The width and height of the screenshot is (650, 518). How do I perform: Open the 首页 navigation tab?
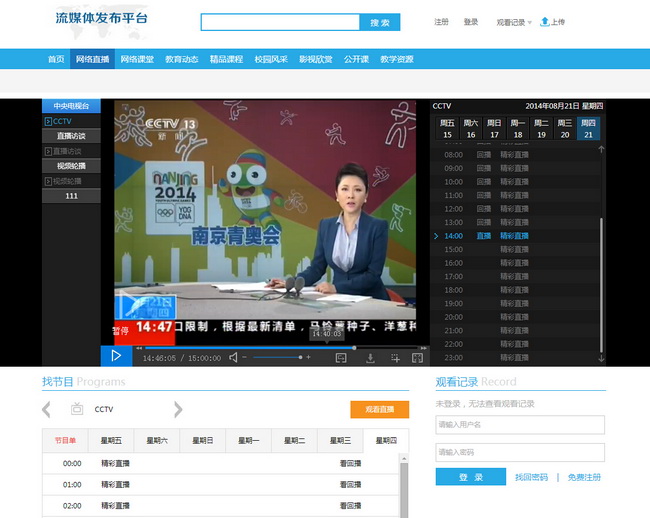56,59
